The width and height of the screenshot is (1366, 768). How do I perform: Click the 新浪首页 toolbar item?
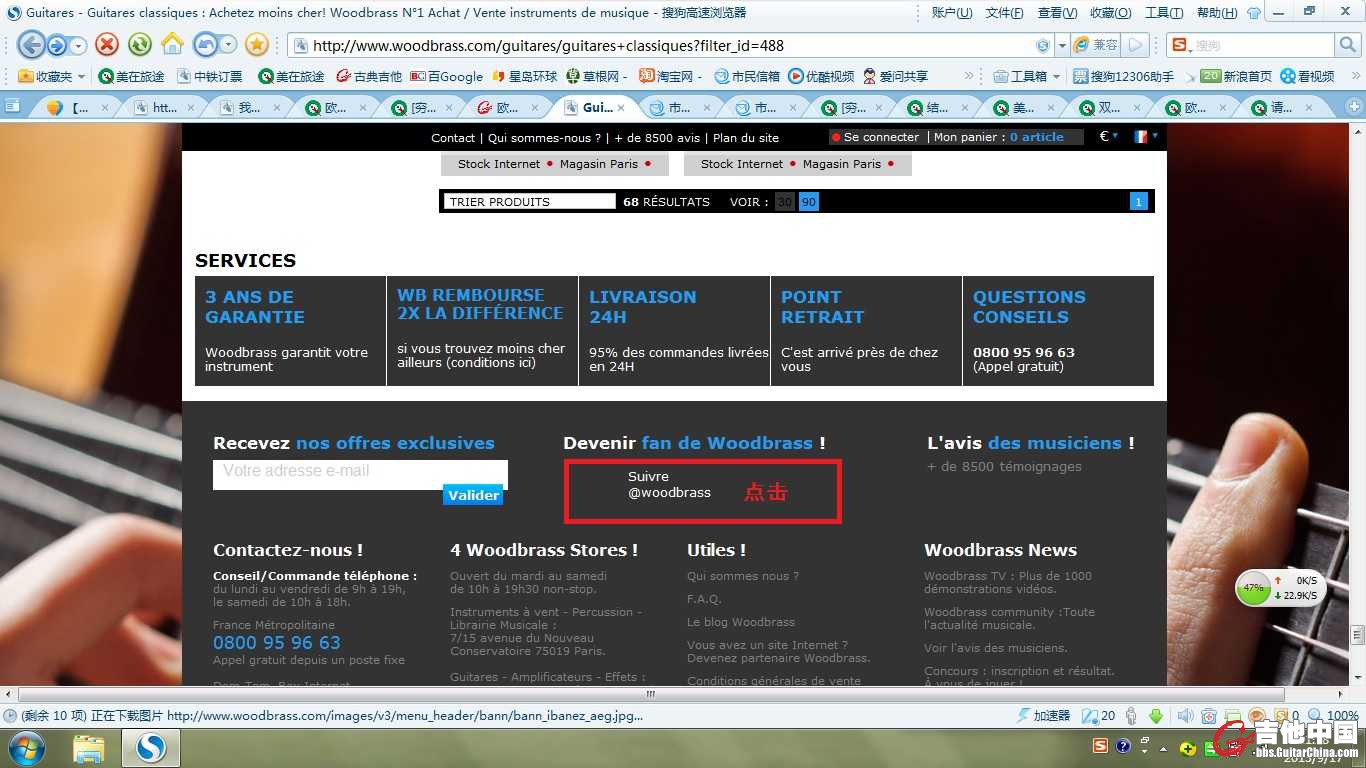[x=1236, y=76]
